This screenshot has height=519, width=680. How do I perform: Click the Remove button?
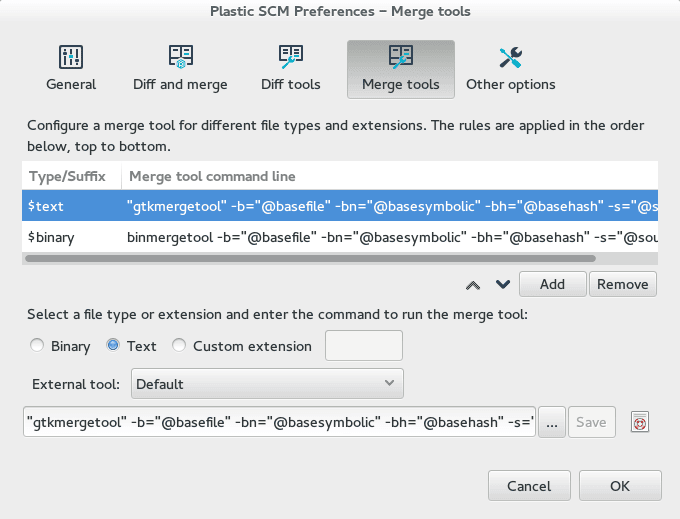pos(623,284)
